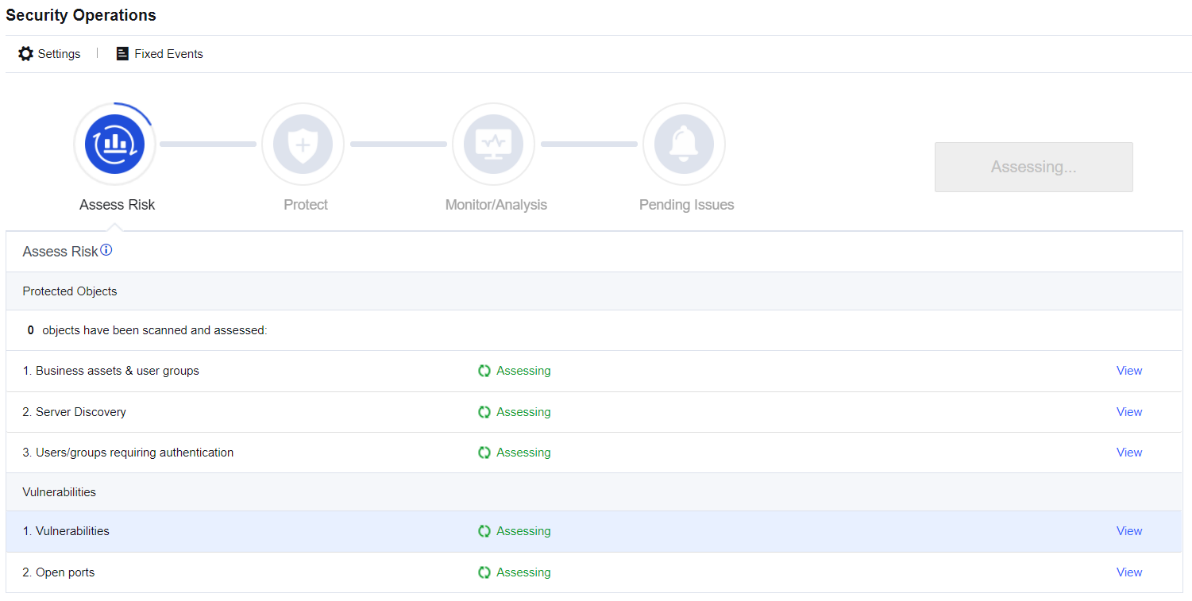Switch to the Protect step label
The width and height of the screenshot is (1192, 601).
[306, 205]
